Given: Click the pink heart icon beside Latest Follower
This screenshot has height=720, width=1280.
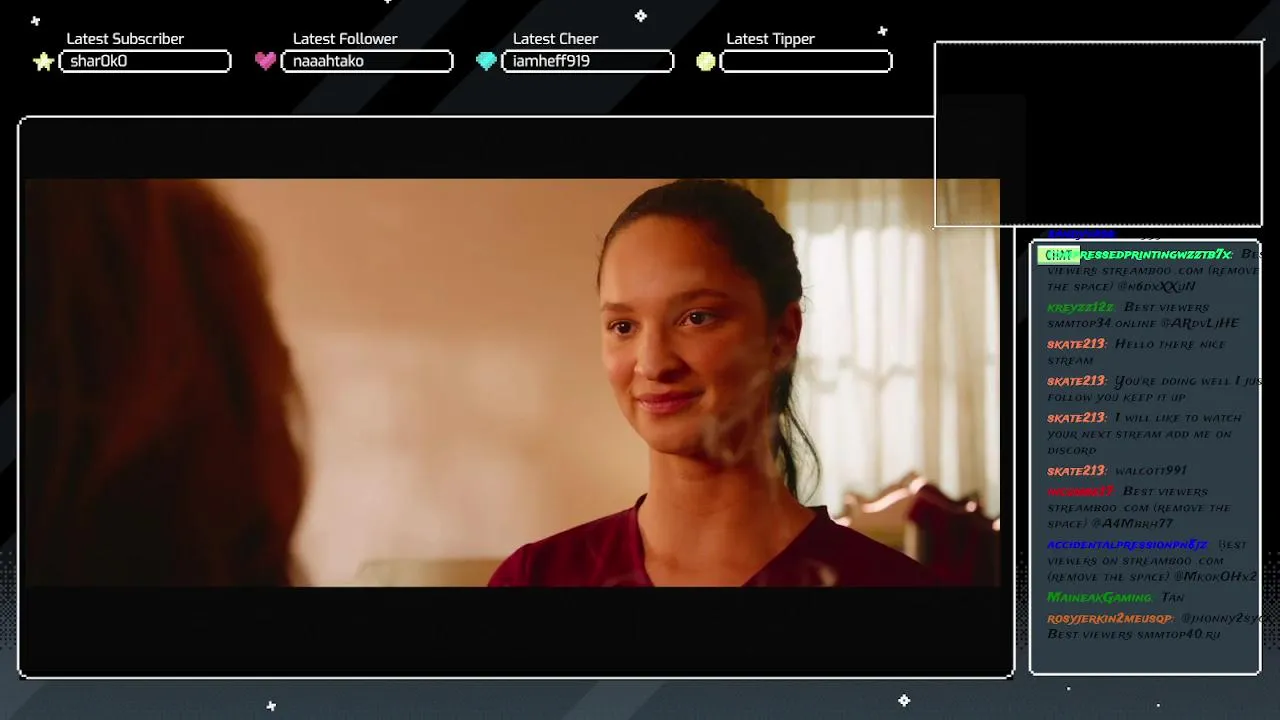Looking at the screenshot, I should click(265, 61).
